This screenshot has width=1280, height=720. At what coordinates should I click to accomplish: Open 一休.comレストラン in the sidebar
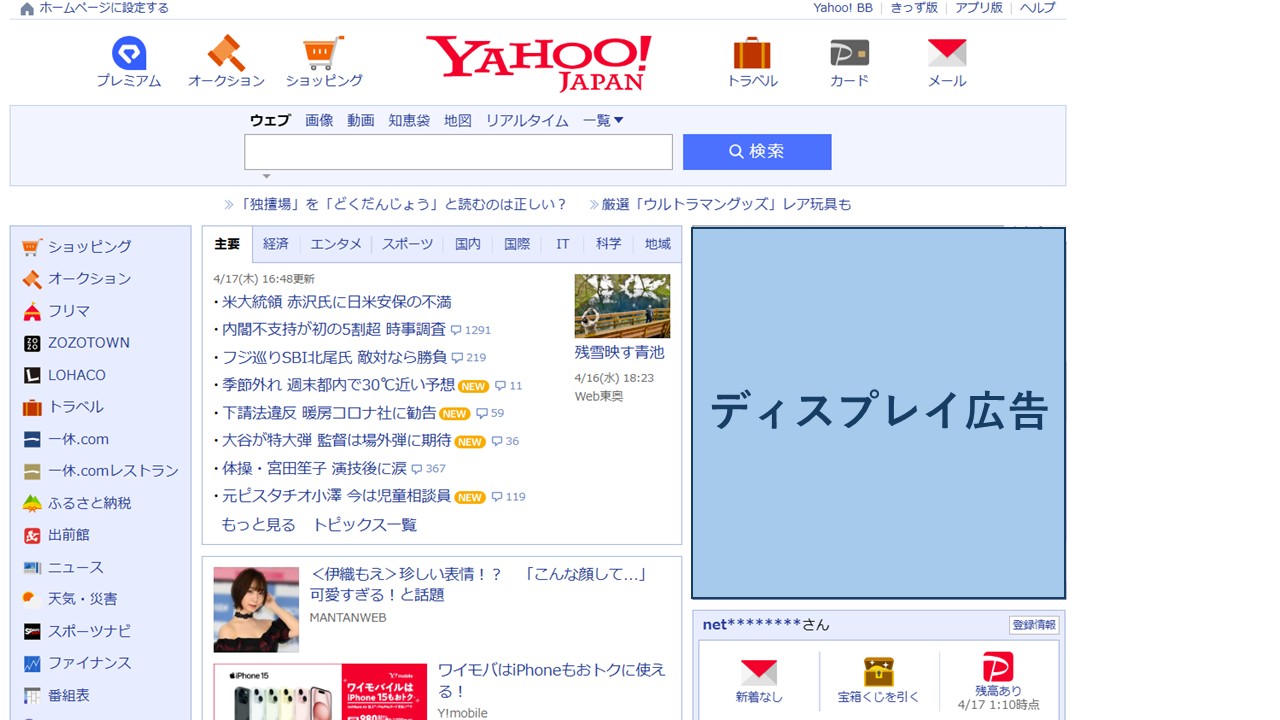[x=113, y=471]
